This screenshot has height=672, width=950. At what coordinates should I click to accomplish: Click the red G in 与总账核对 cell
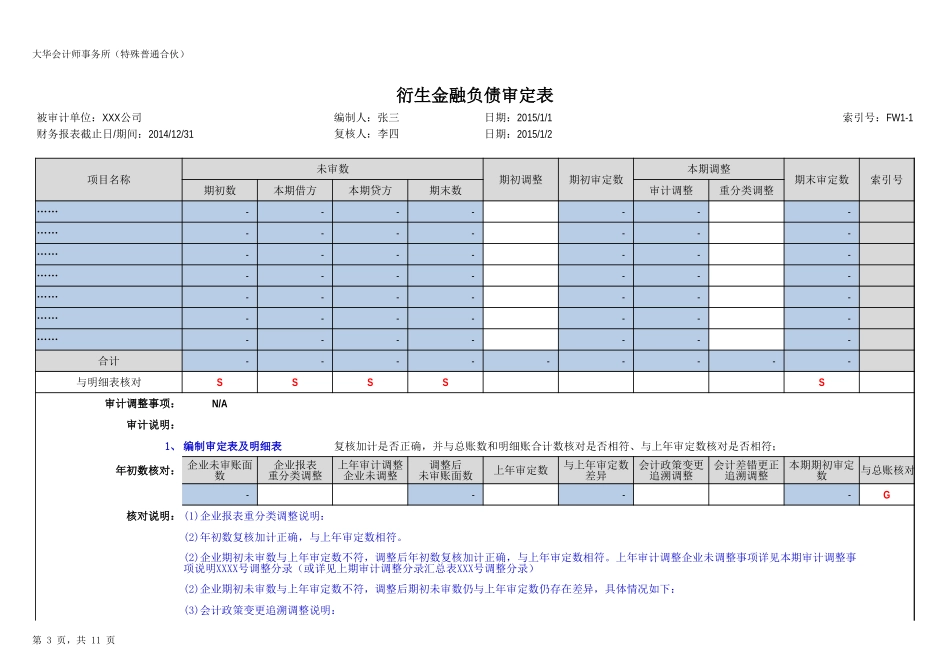886,495
